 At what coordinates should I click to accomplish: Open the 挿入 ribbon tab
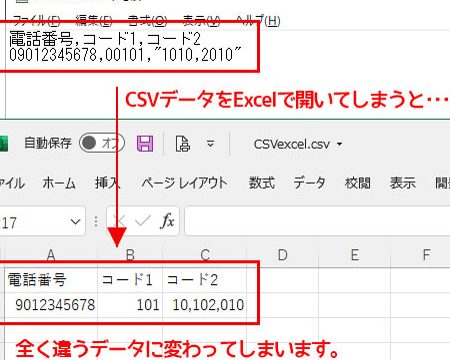click(x=107, y=183)
